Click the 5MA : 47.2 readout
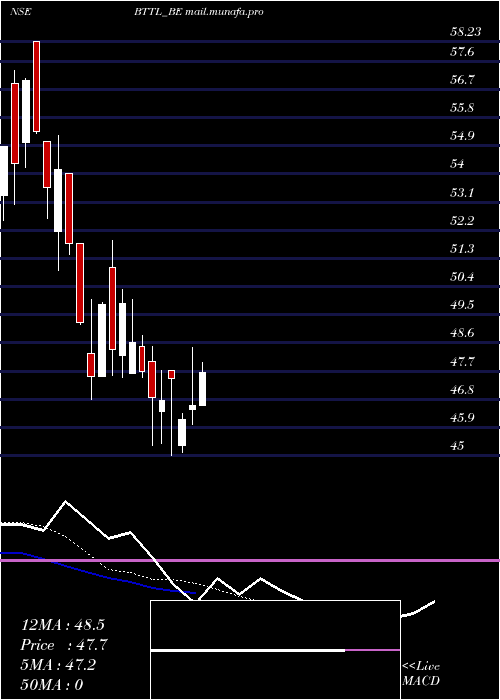This screenshot has width=500, height=700. (58, 665)
